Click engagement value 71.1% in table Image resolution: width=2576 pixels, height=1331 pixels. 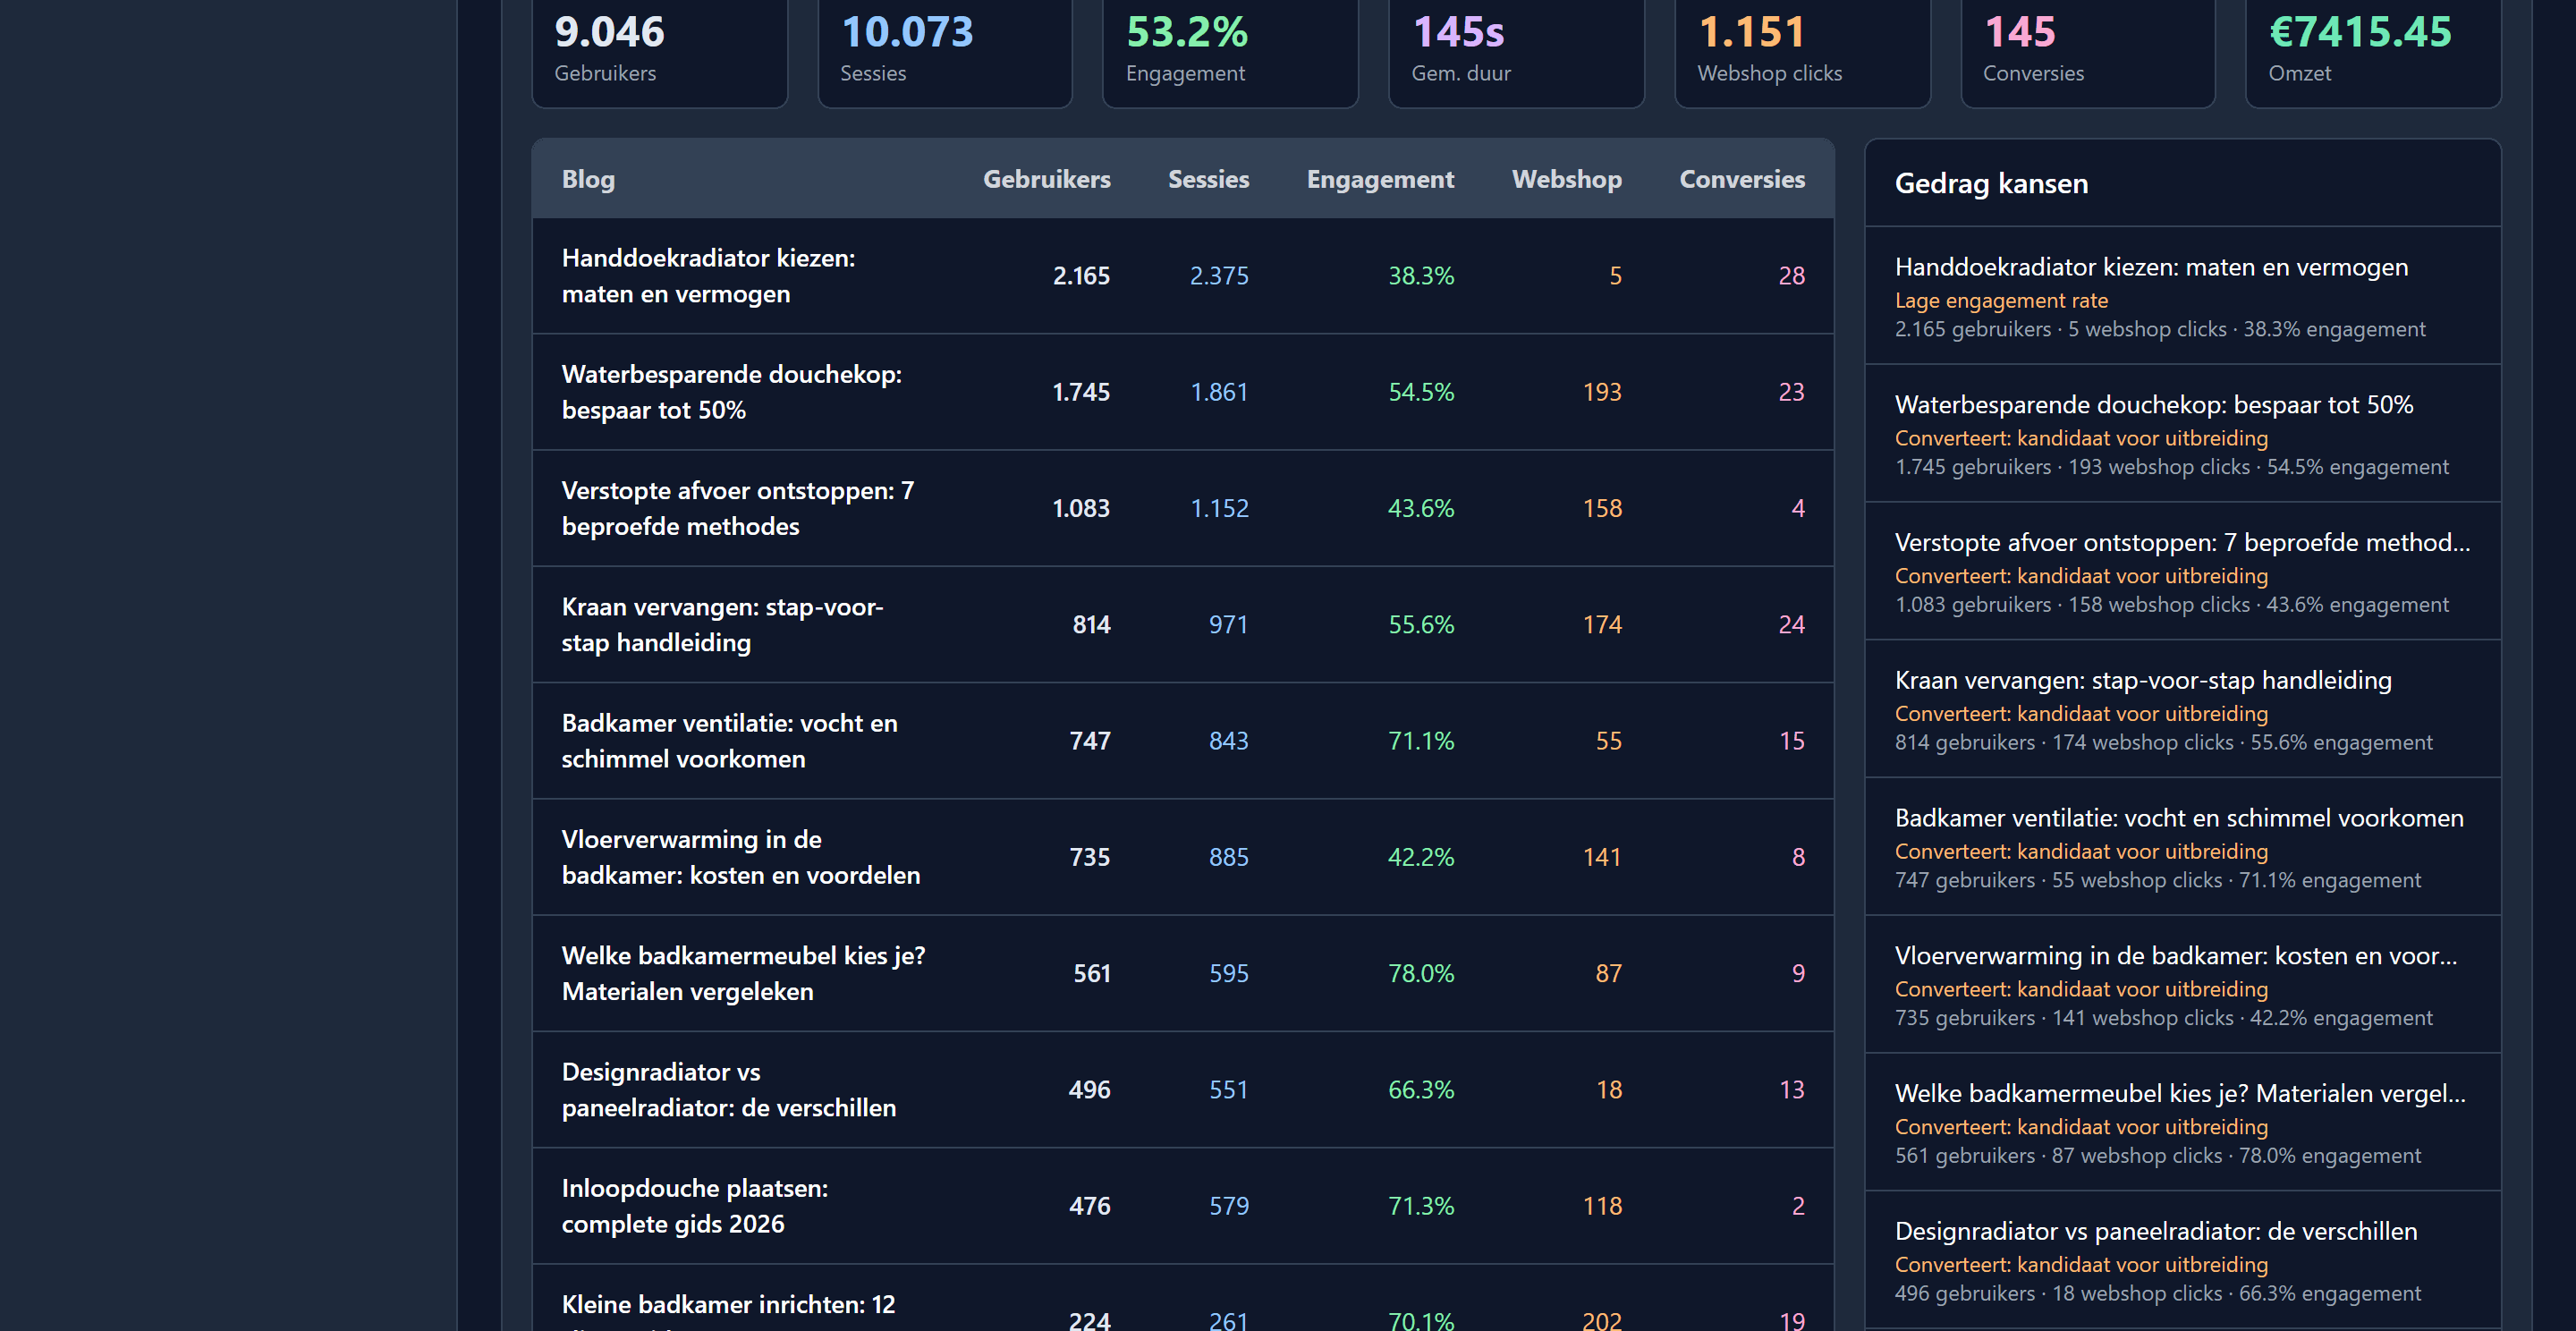click(x=1421, y=741)
